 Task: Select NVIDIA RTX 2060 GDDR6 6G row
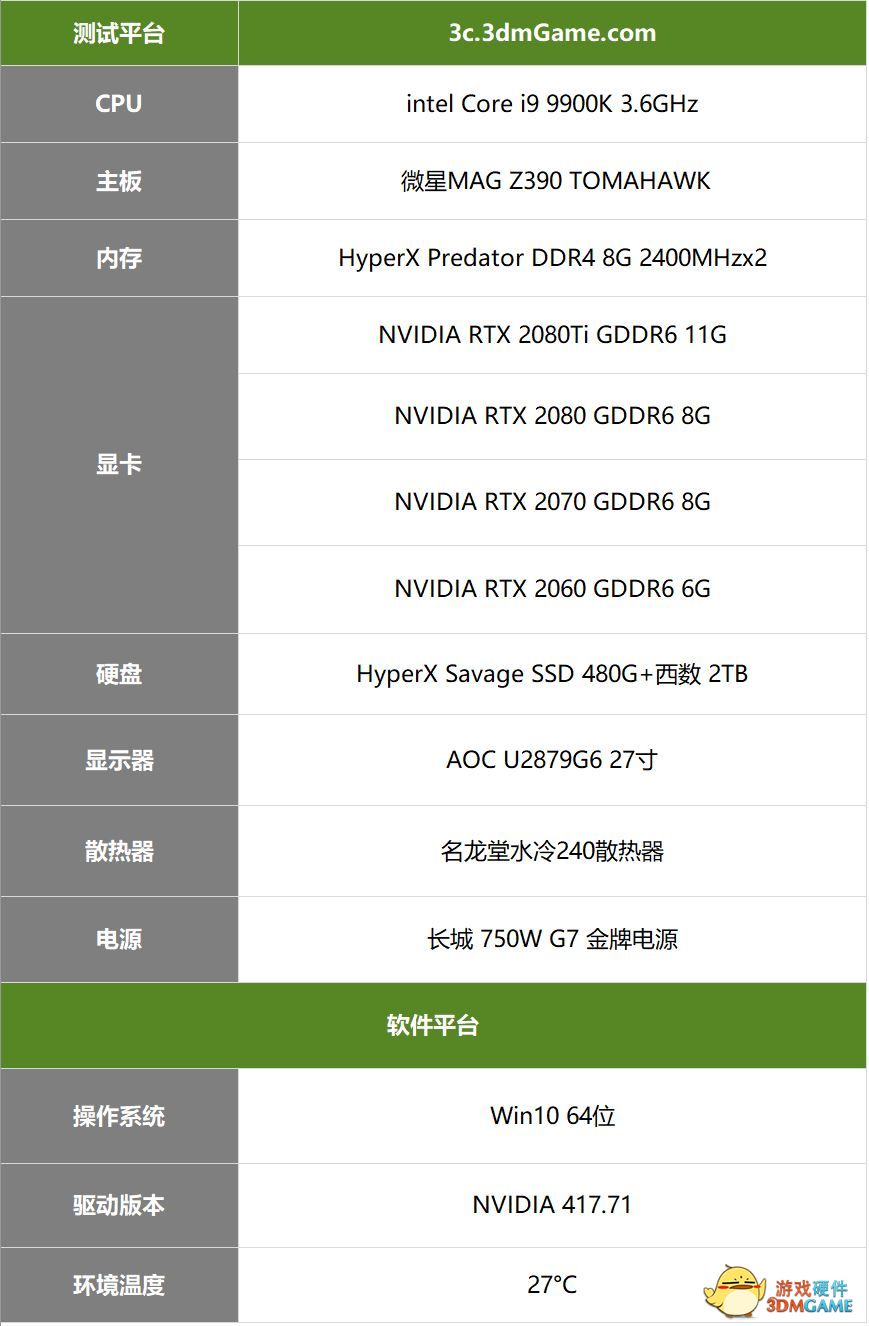pos(552,589)
